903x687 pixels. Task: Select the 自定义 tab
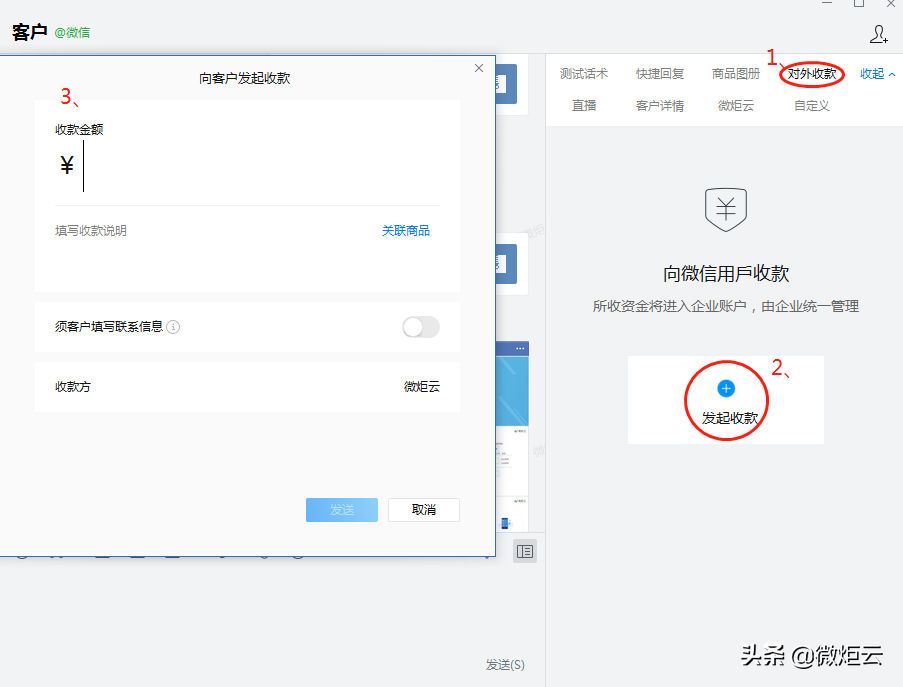[810, 104]
